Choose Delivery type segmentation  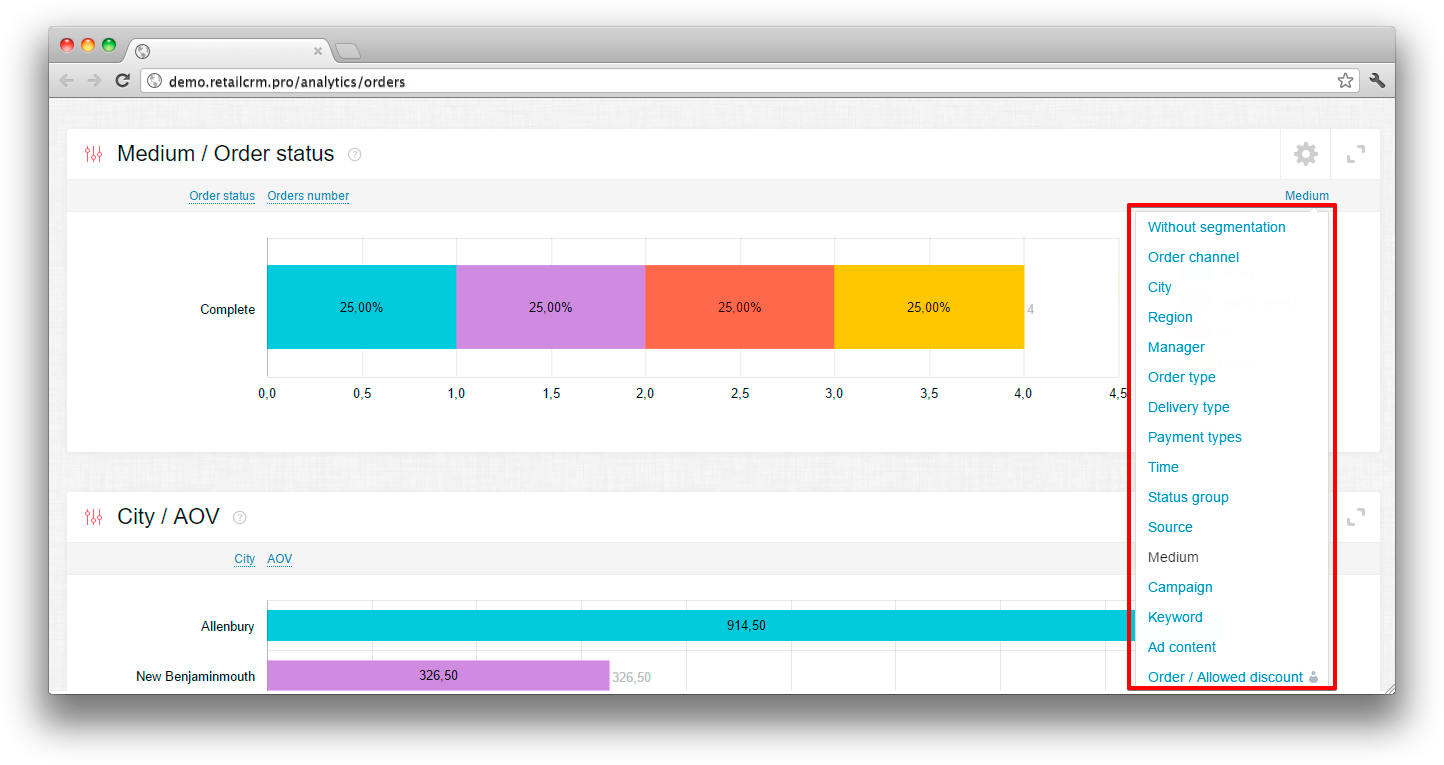pyautogui.click(x=1189, y=407)
